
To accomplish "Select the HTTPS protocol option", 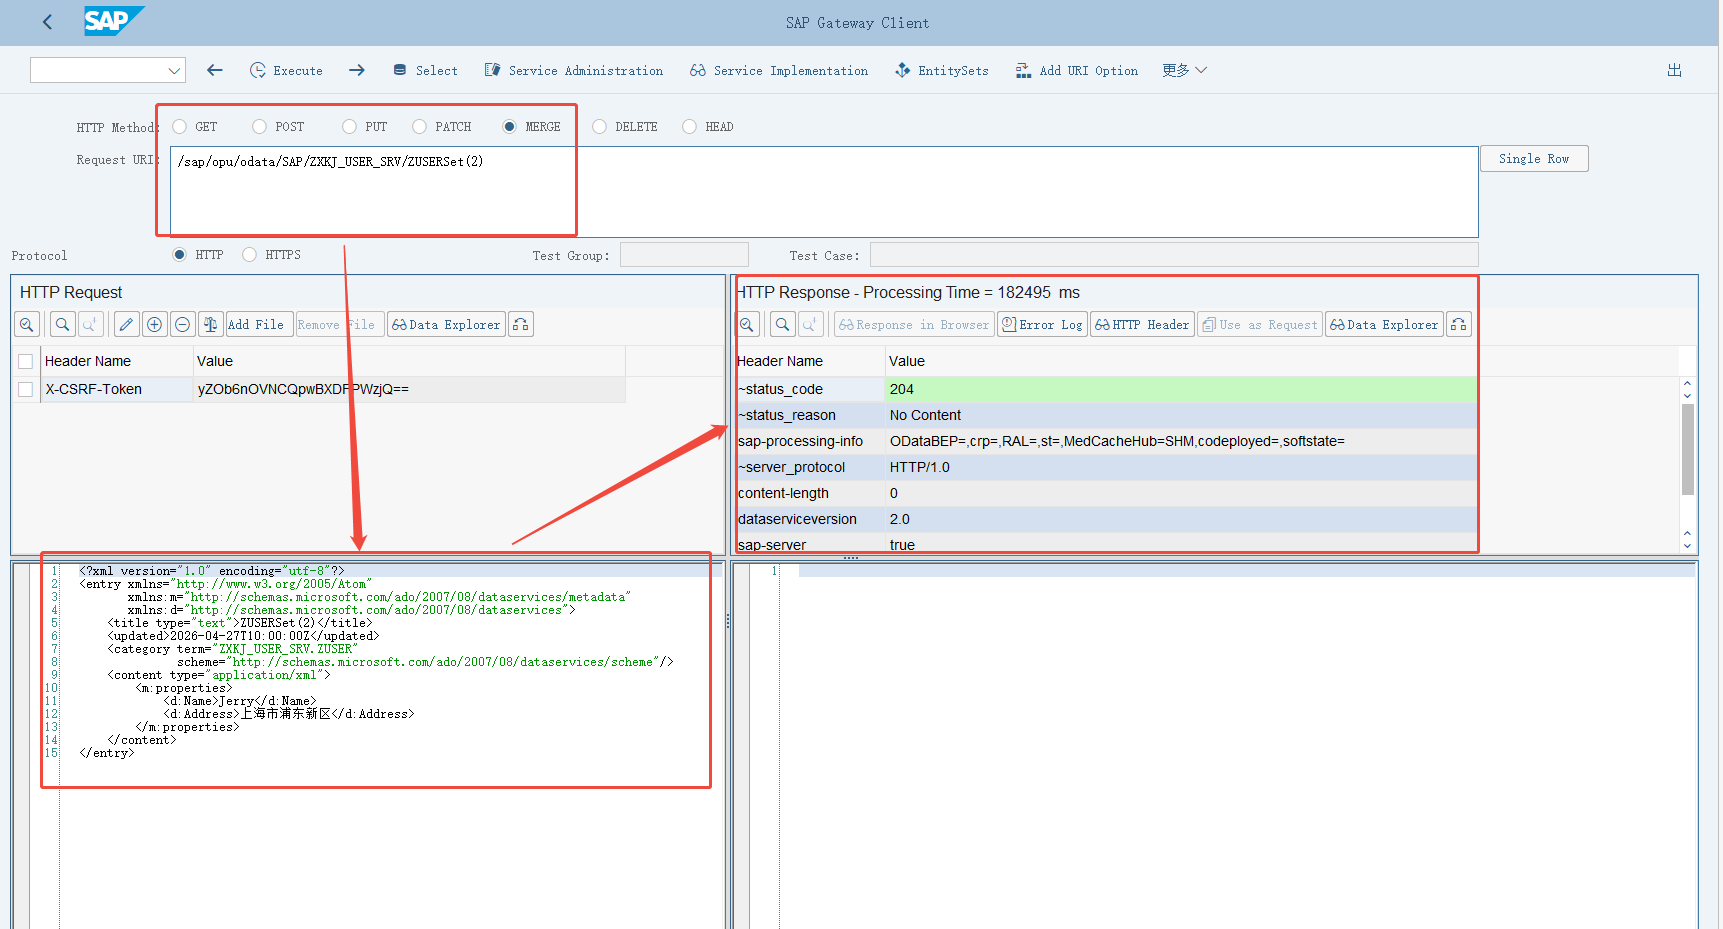I will [x=250, y=254].
